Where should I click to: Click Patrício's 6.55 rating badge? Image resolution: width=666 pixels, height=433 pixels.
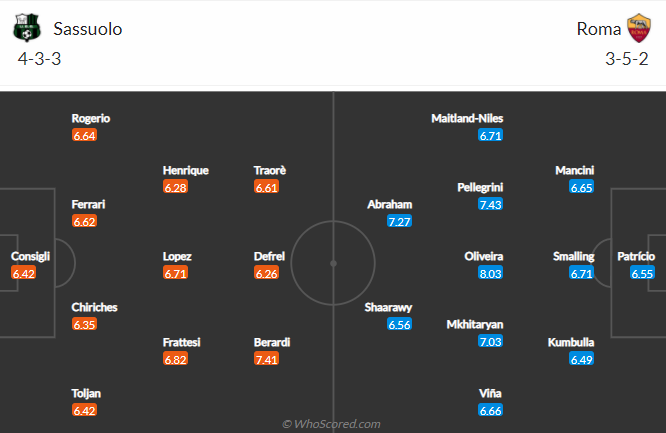642,274
